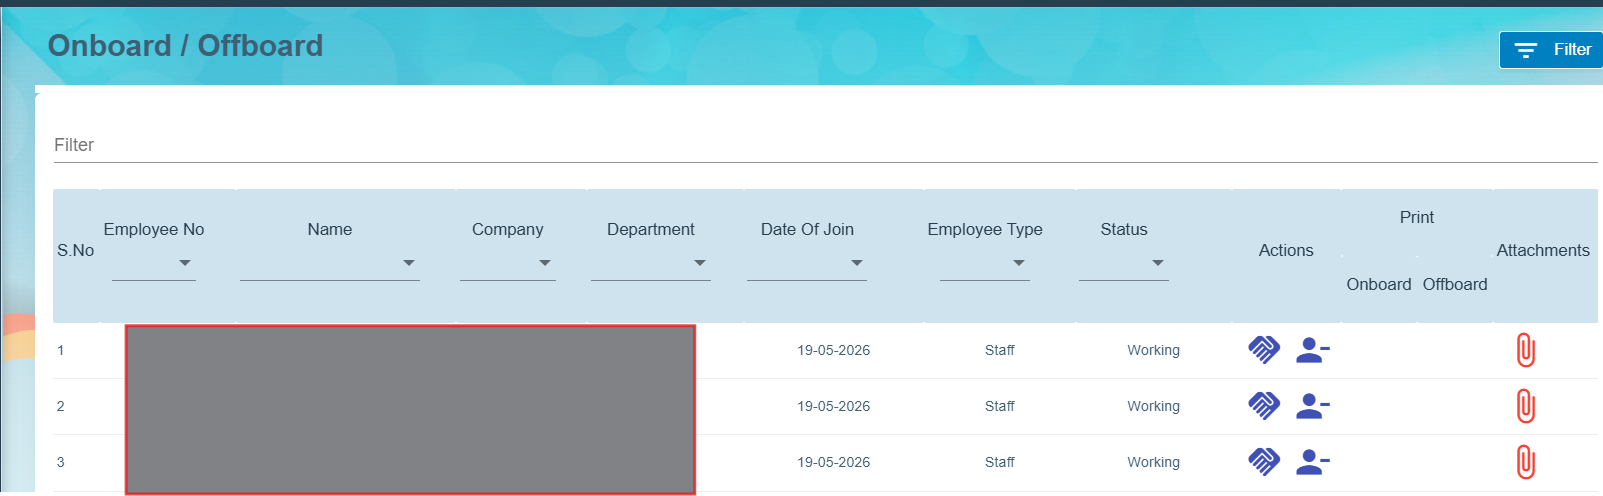Expand the Name column filter dropdown
Viewport: 1603px width, 496px height.
pyautogui.click(x=330, y=263)
